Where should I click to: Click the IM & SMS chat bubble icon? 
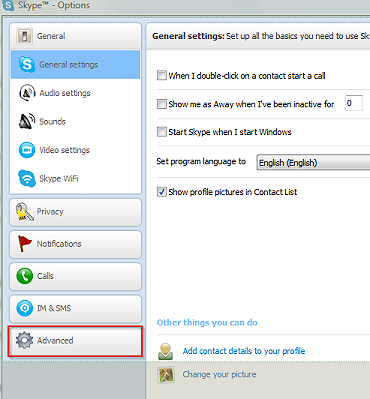[25, 308]
